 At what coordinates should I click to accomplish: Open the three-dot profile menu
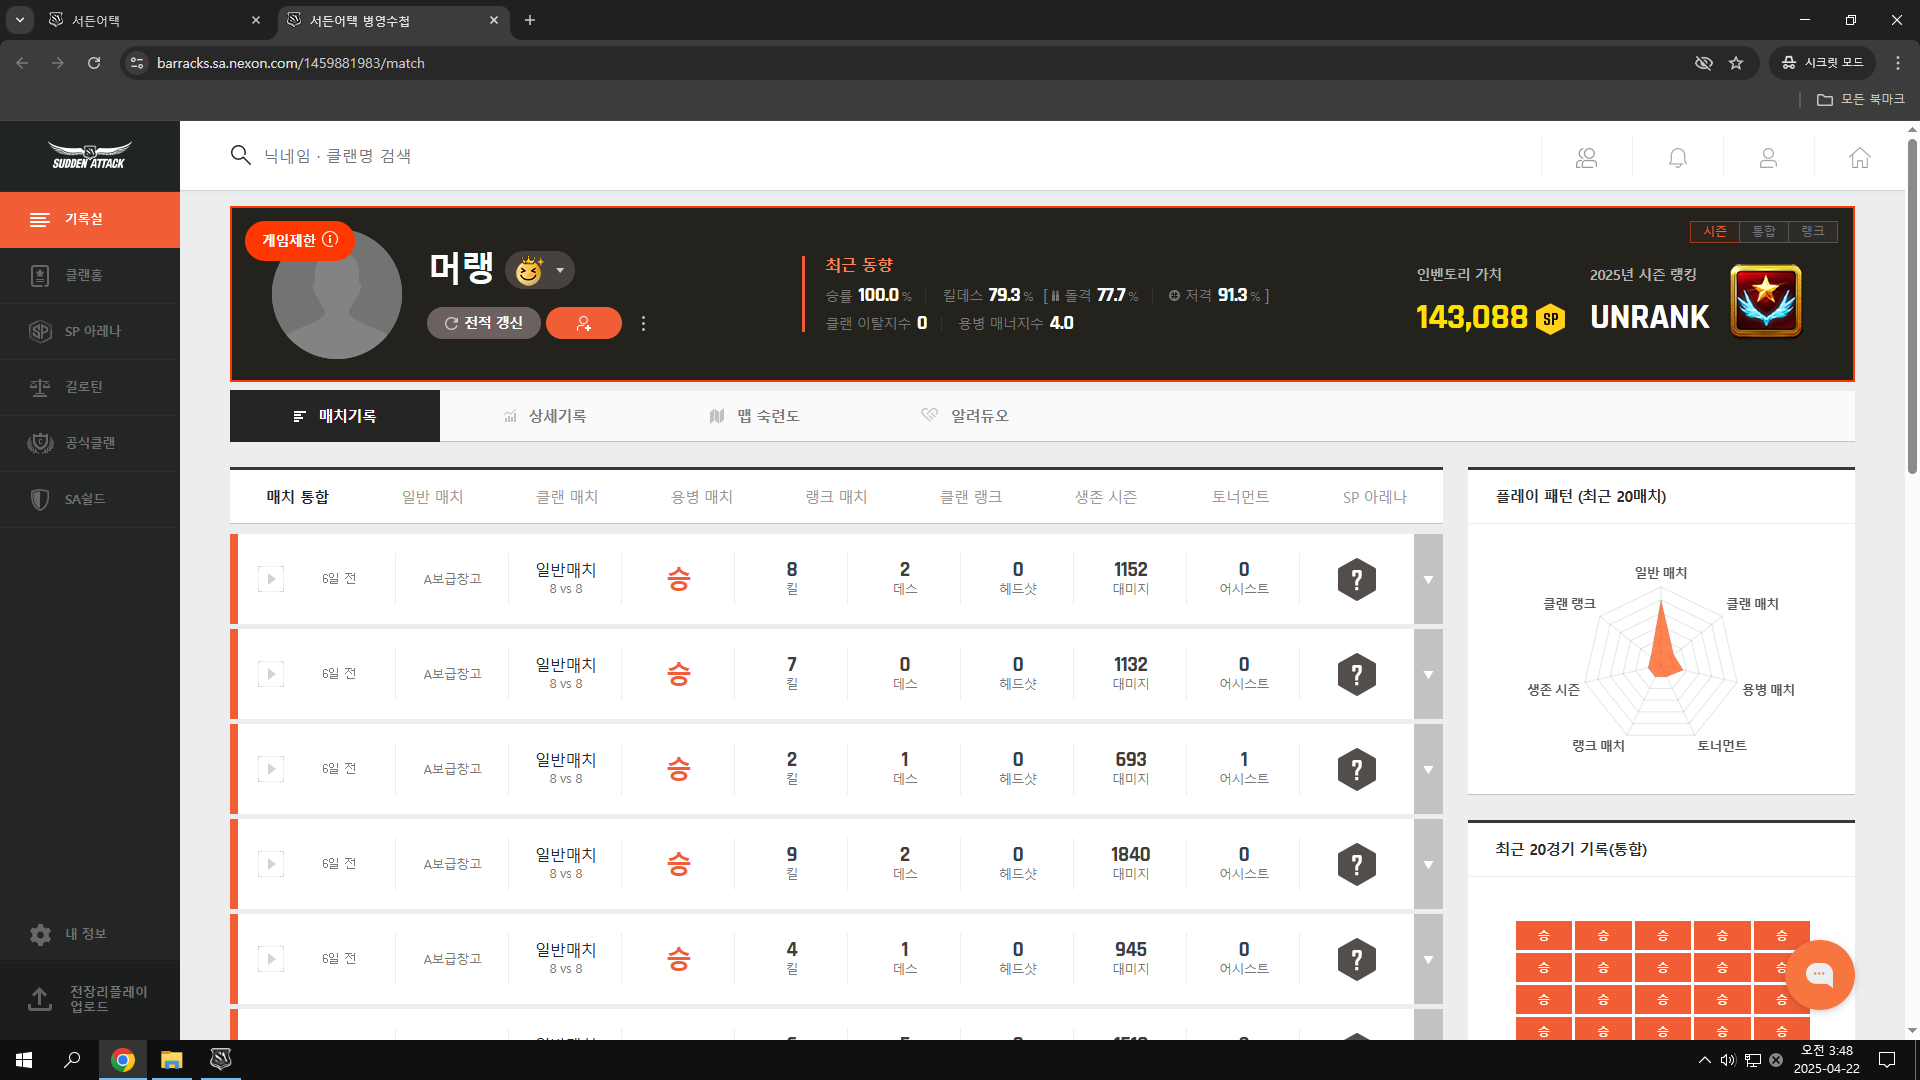point(643,323)
